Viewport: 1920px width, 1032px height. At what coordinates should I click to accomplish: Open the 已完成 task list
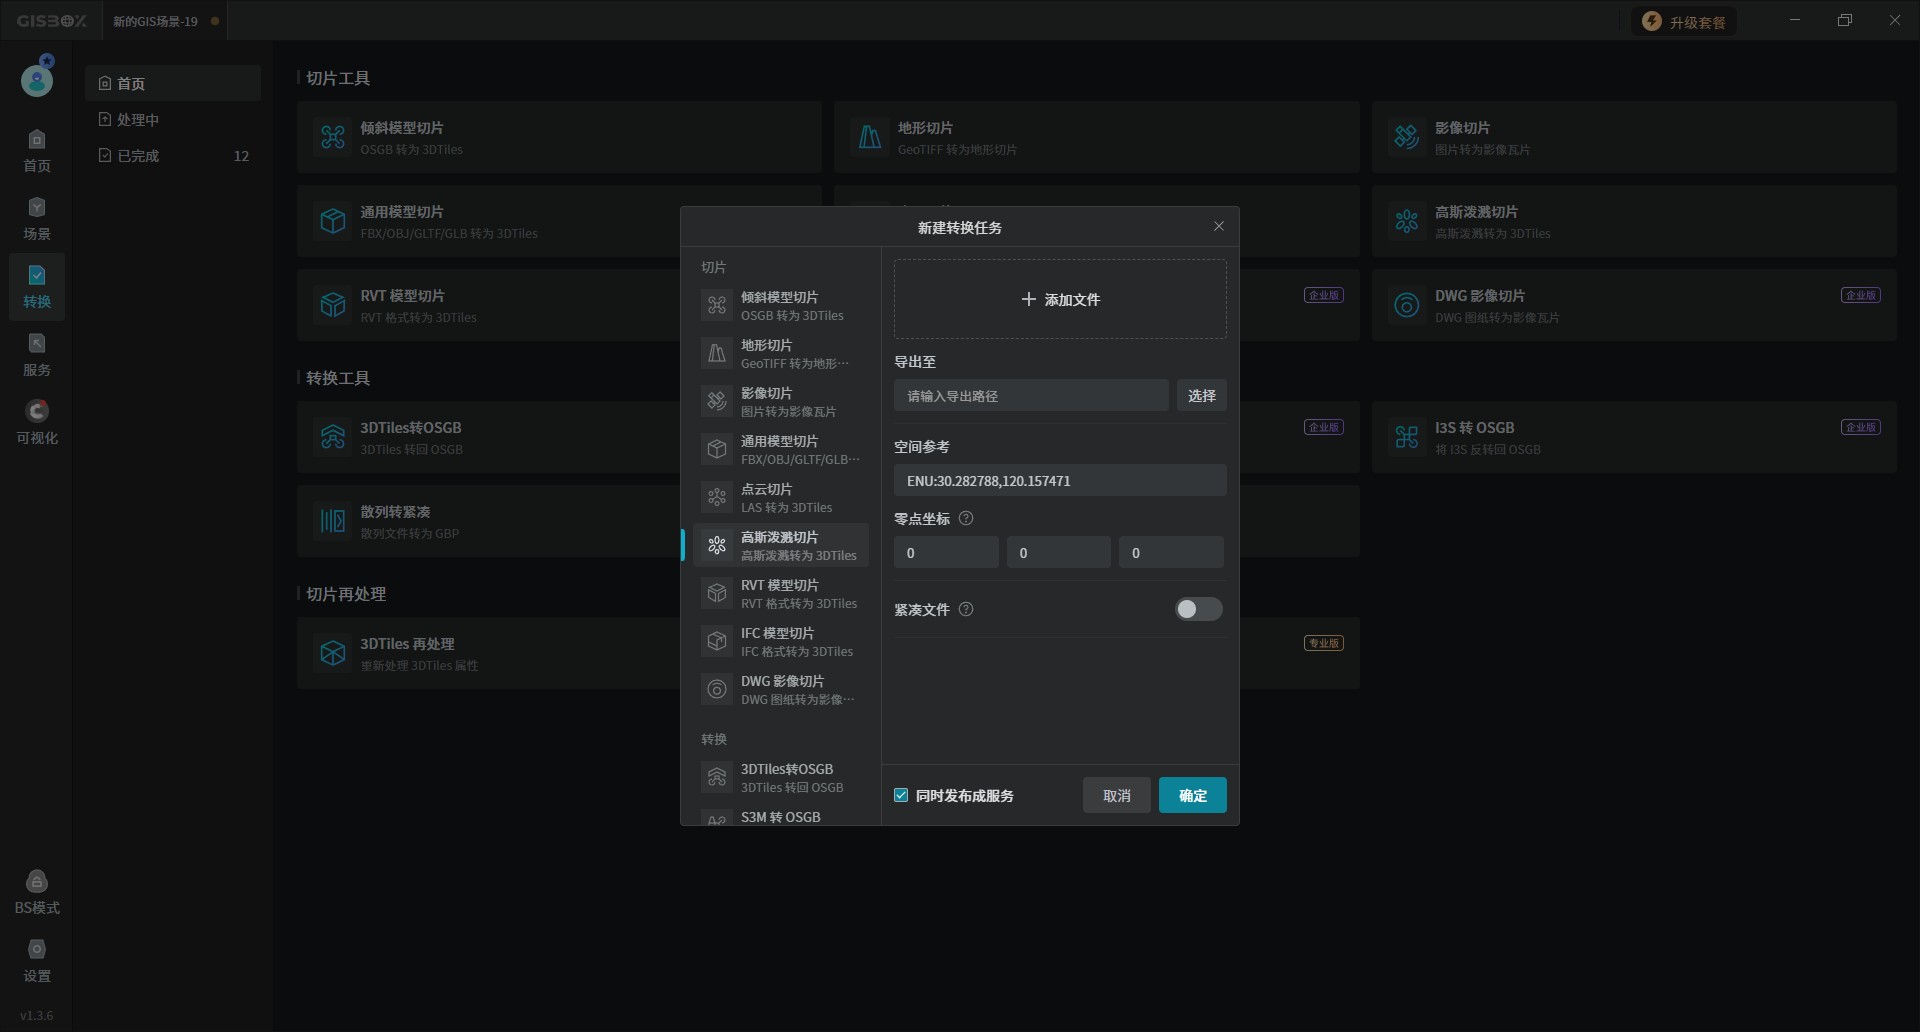(138, 156)
